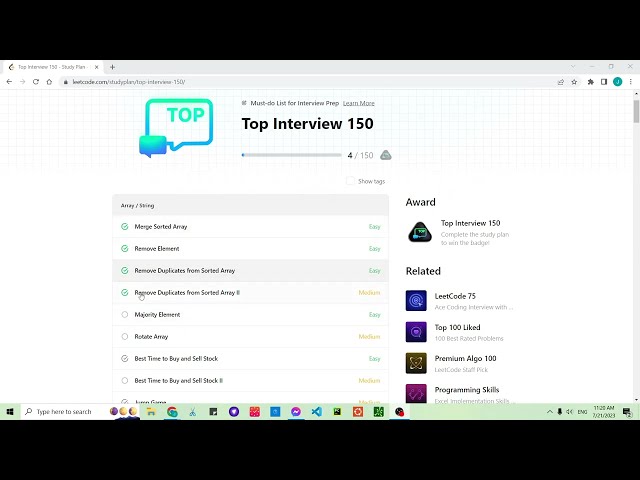This screenshot has width=640, height=480.
Task: Click the Easy label for Majority Element
Action: pos(374,315)
